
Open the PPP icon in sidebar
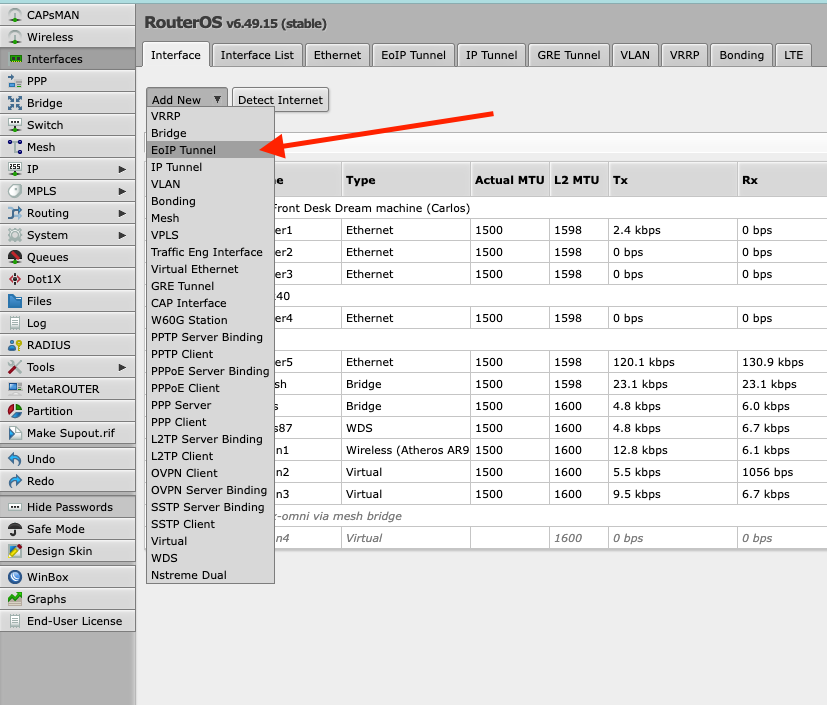(15, 81)
